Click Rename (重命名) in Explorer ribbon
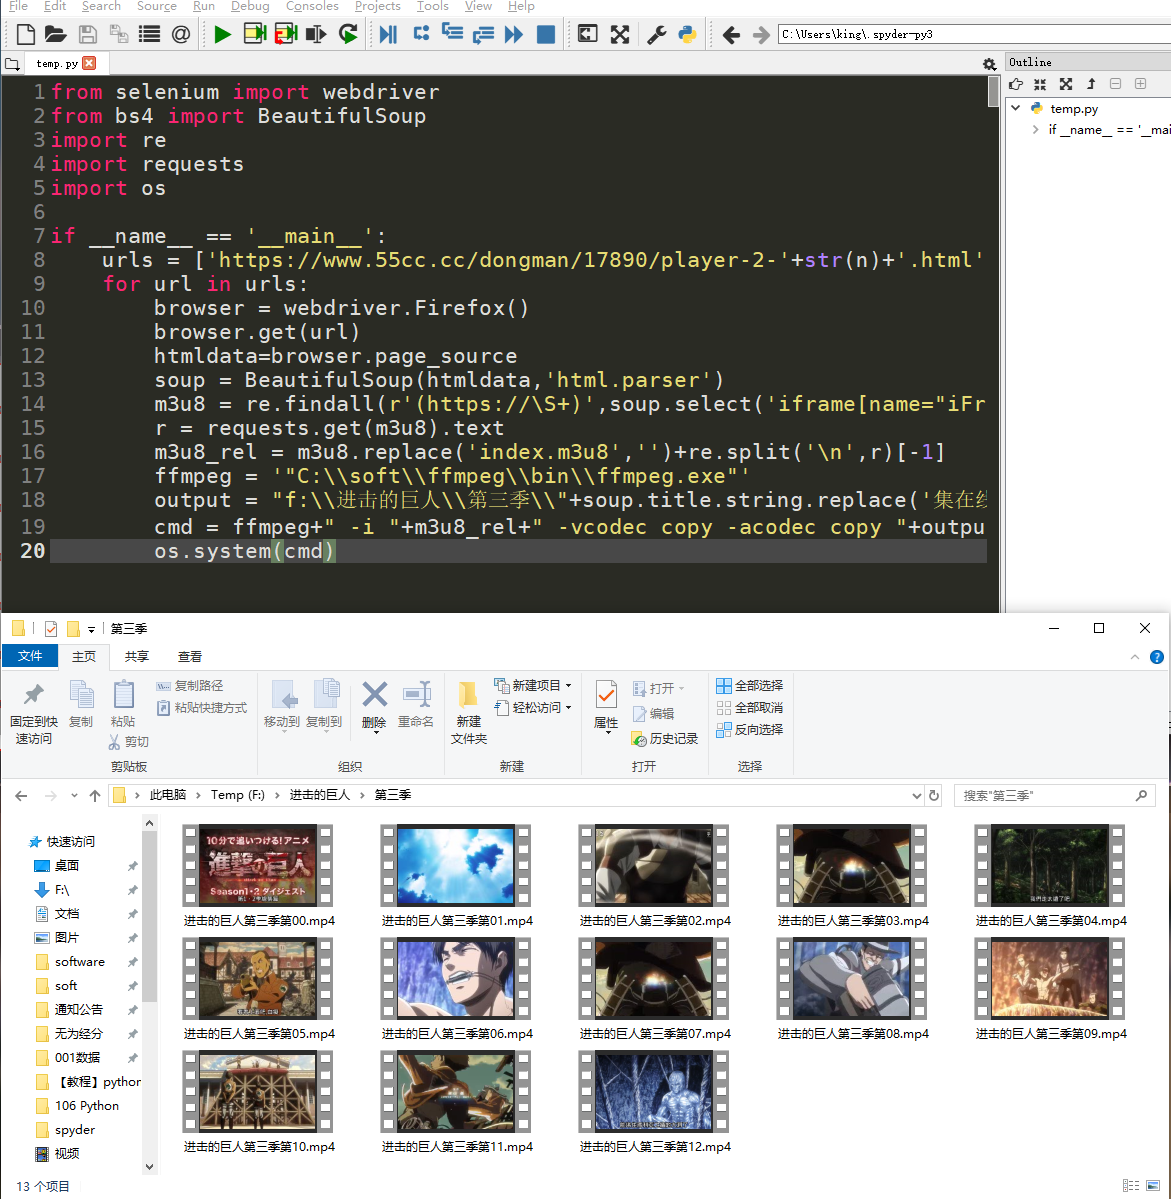This screenshot has height=1199, width=1171. click(416, 704)
